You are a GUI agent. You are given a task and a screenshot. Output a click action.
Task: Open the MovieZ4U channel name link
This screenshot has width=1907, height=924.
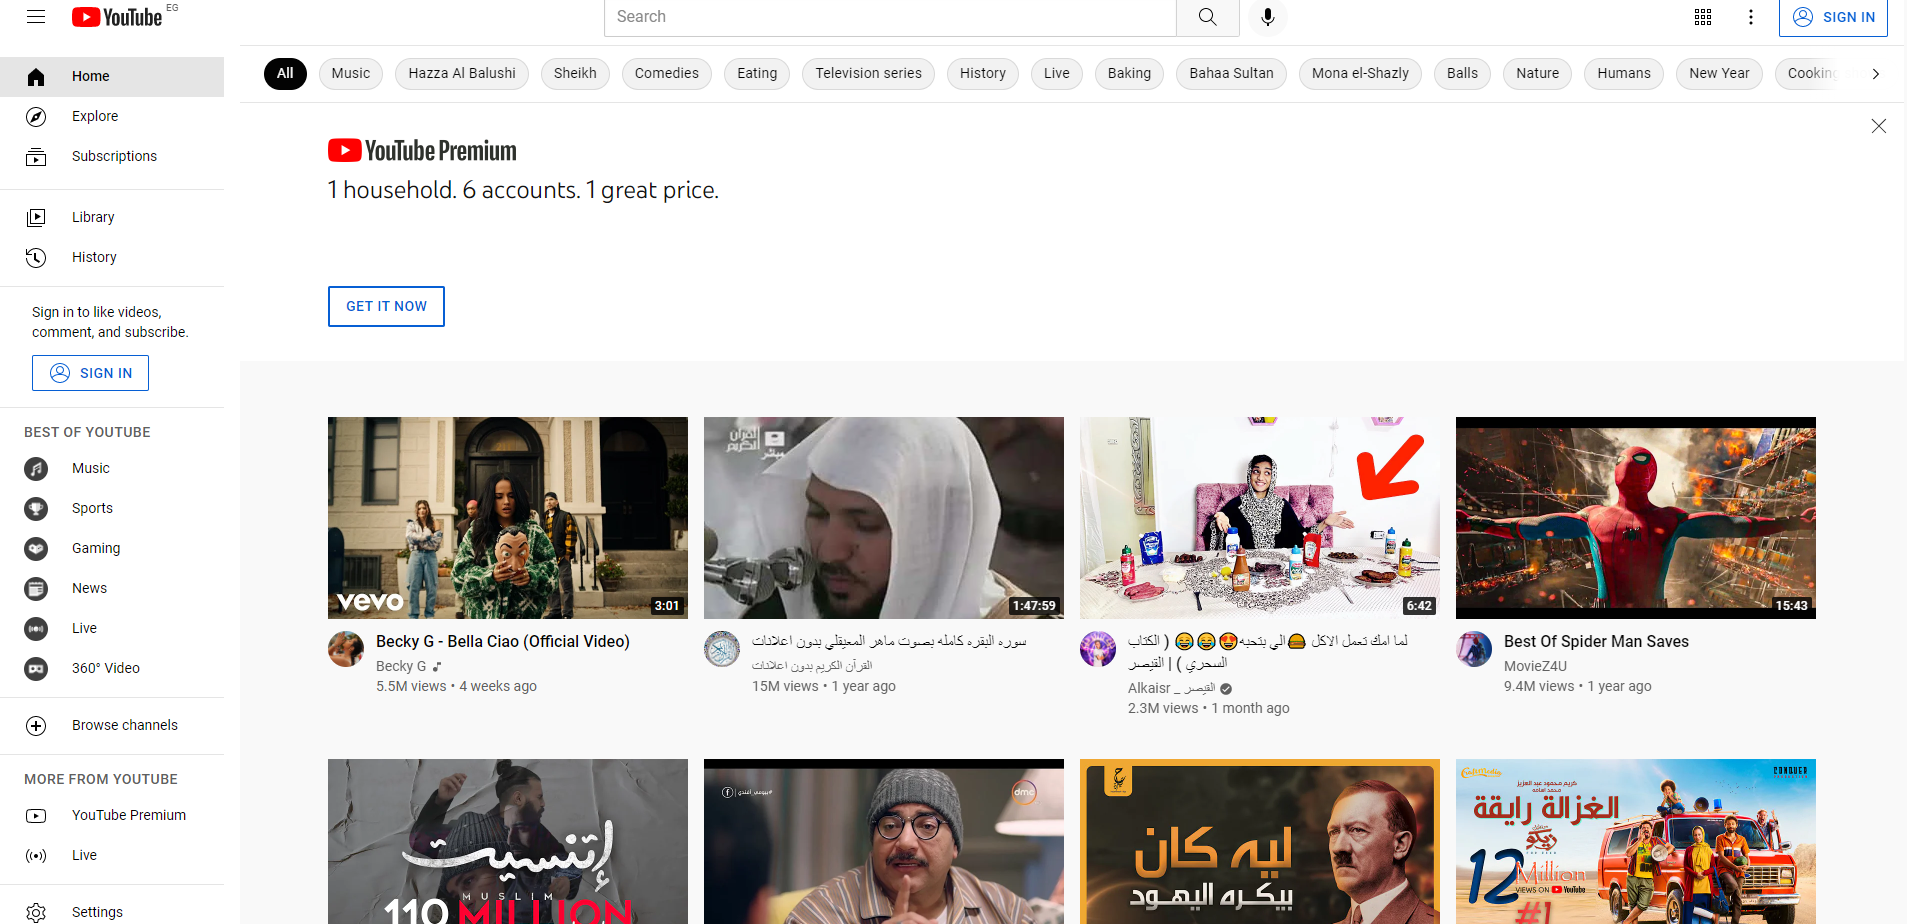pos(1535,666)
